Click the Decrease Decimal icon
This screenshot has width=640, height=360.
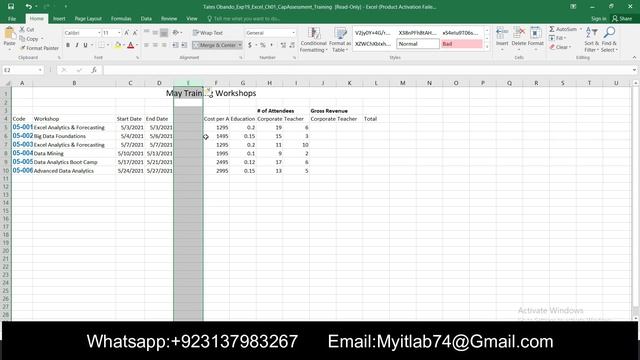tap(292, 45)
